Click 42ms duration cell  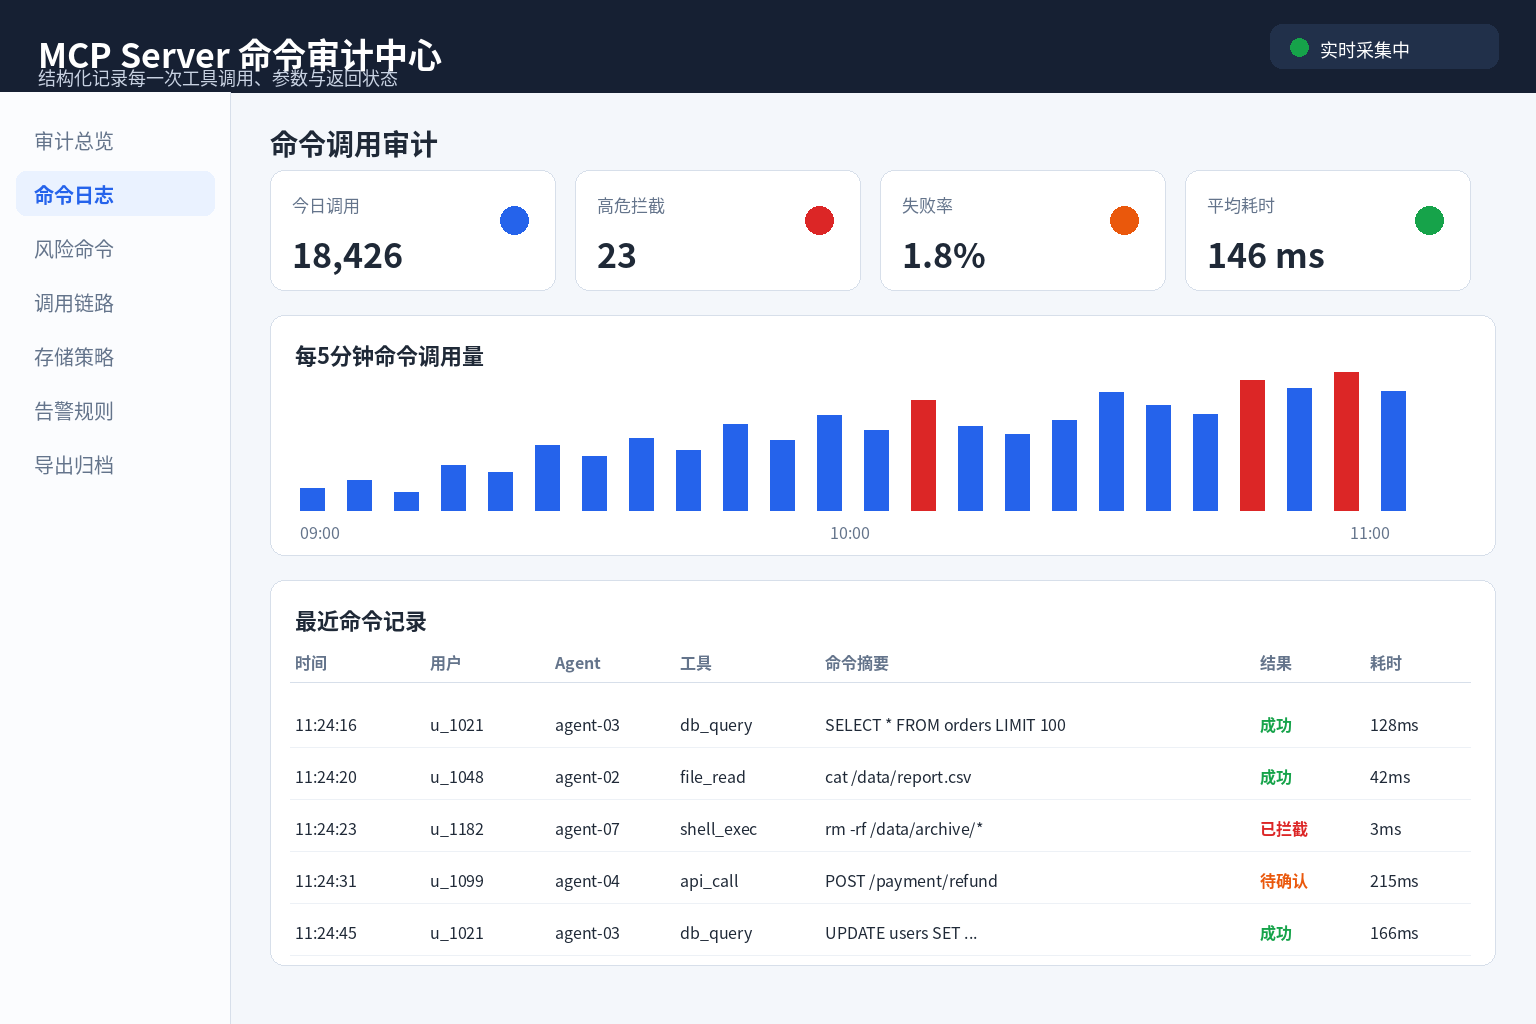pos(1390,777)
